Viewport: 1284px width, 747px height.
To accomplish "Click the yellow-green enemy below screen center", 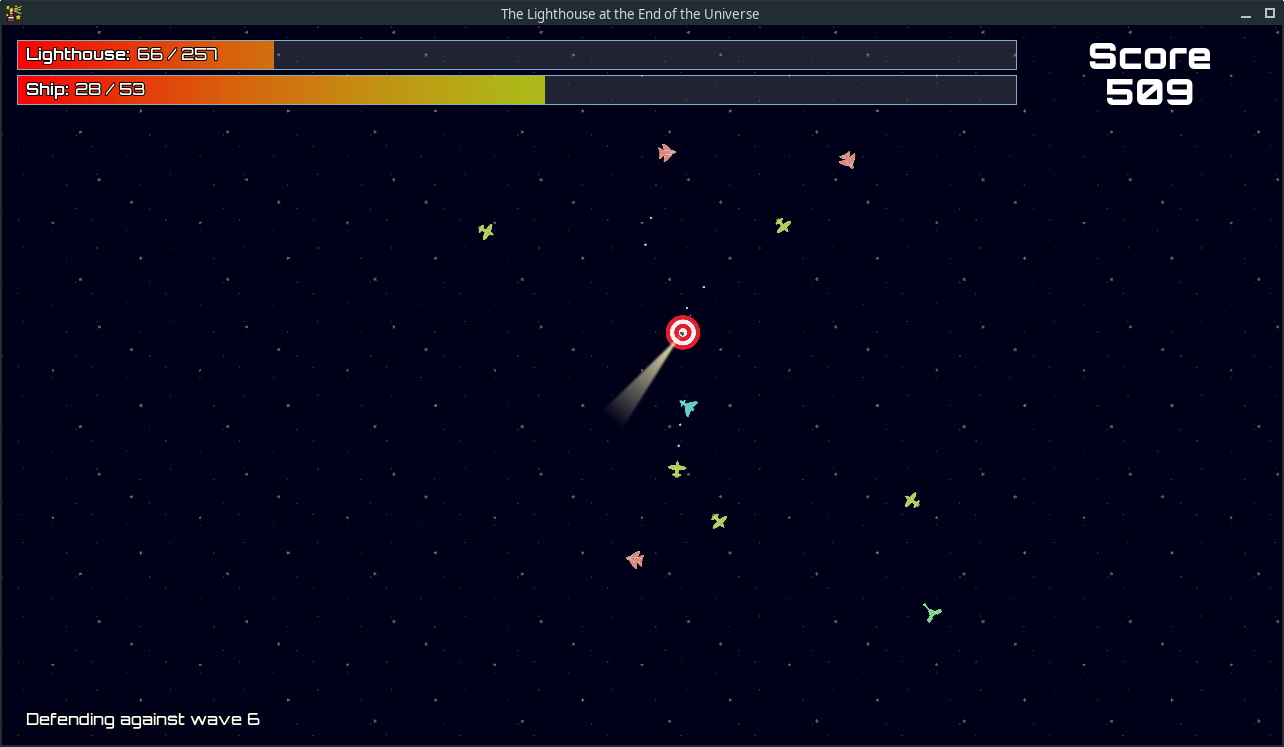I will pyautogui.click(x=718, y=521).
